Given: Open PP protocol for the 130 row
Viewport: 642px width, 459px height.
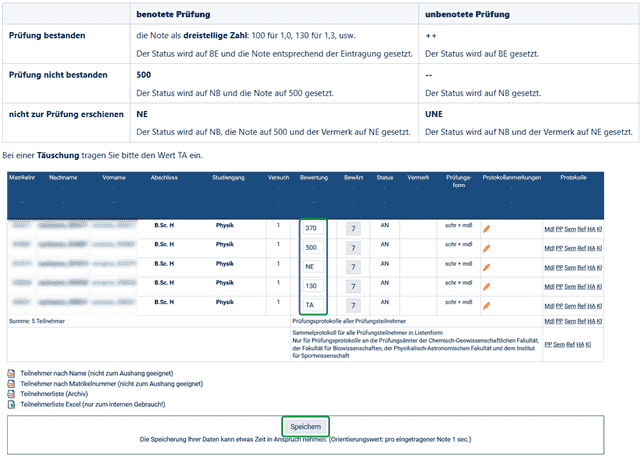Looking at the screenshot, I should (x=559, y=287).
